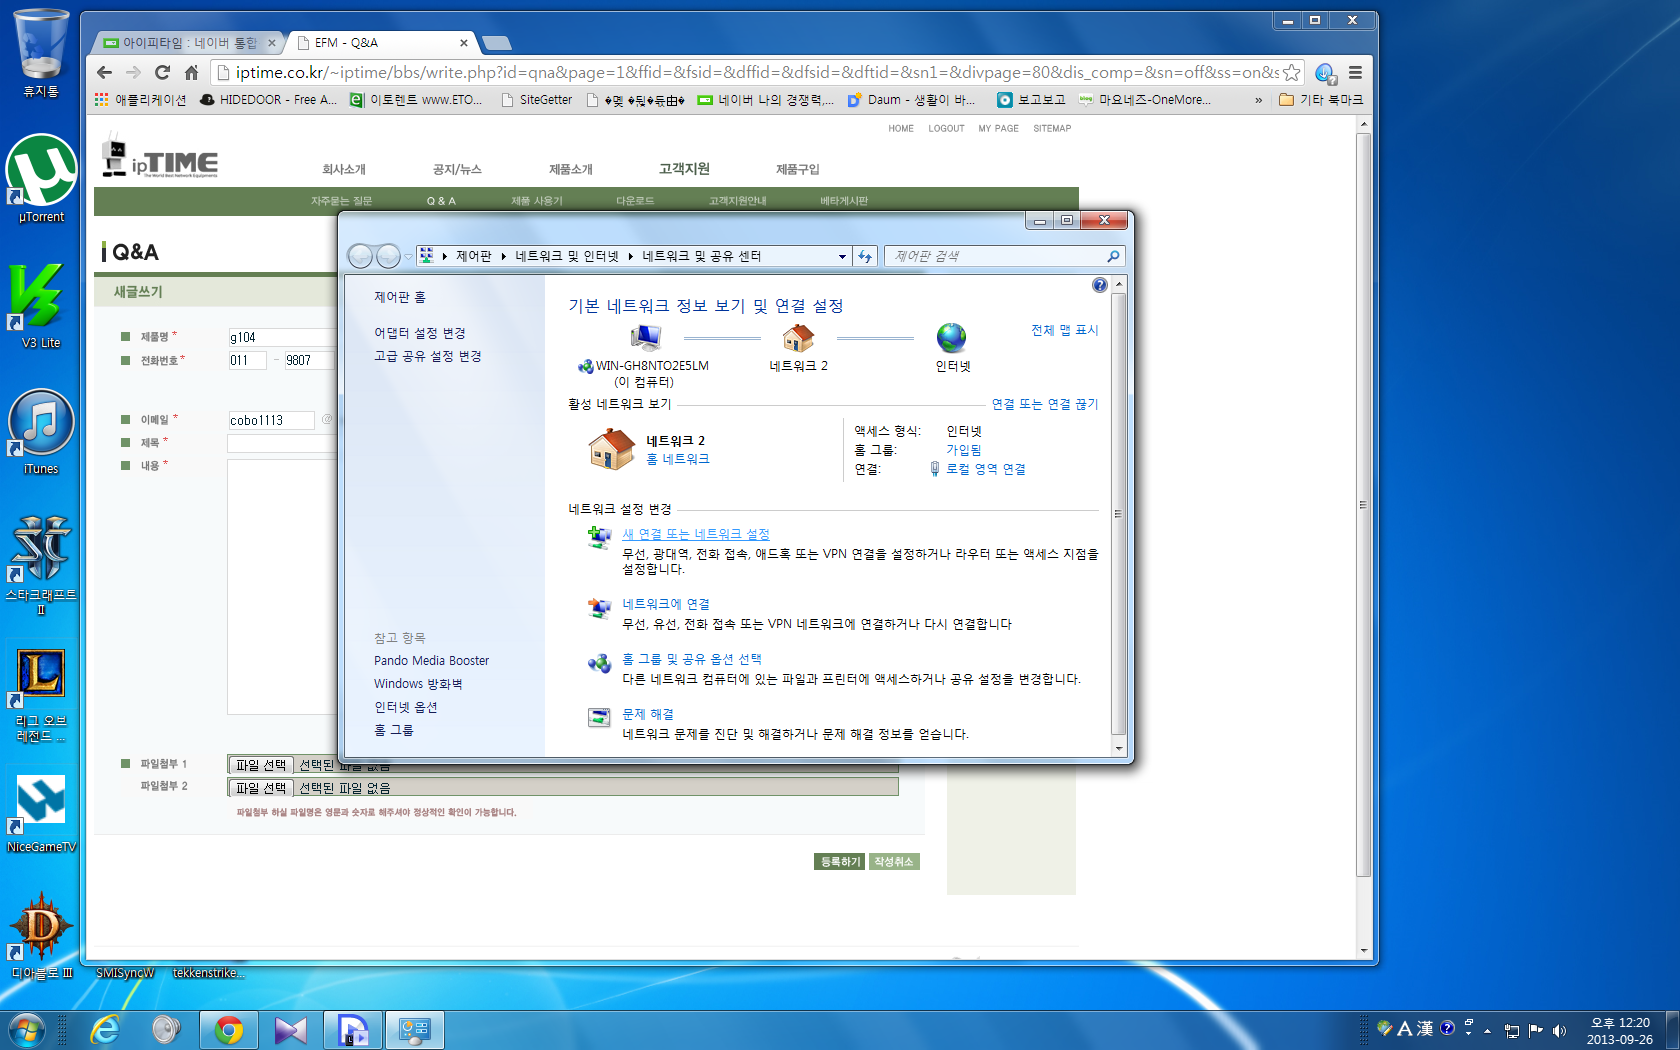The height and width of the screenshot is (1050, 1680).
Task: Bookmark this page with the star icon
Action: [x=1291, y=72]
